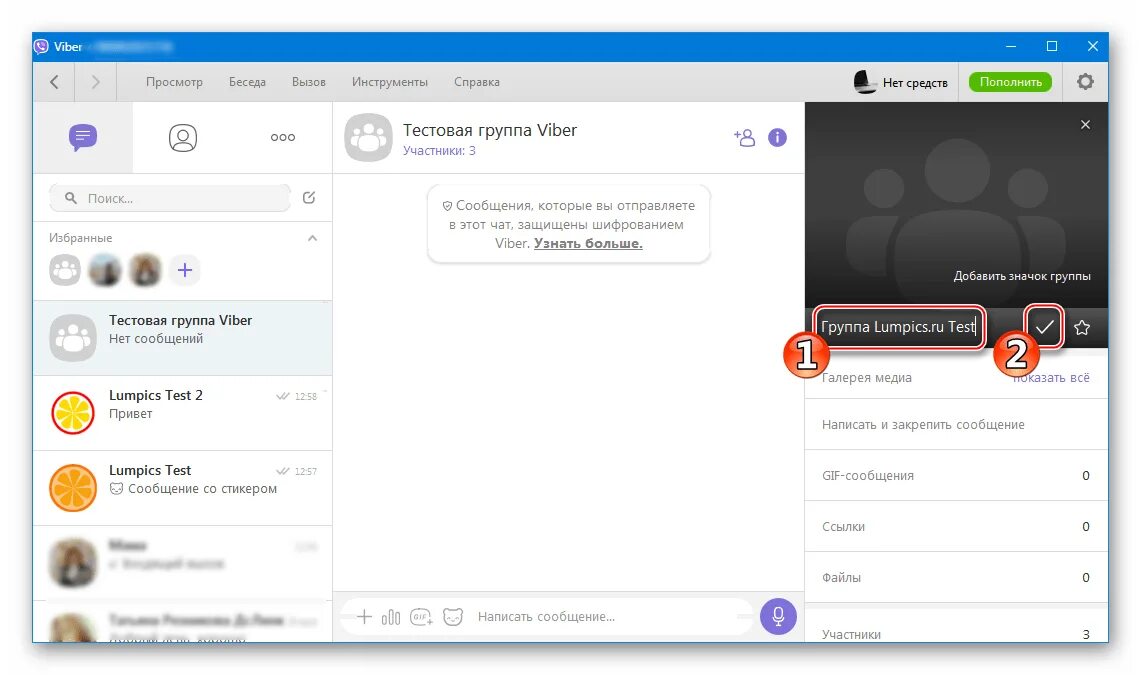Go back with the left arrow
The height and width of the screenshot is (675, 1141).
[55, 81]
